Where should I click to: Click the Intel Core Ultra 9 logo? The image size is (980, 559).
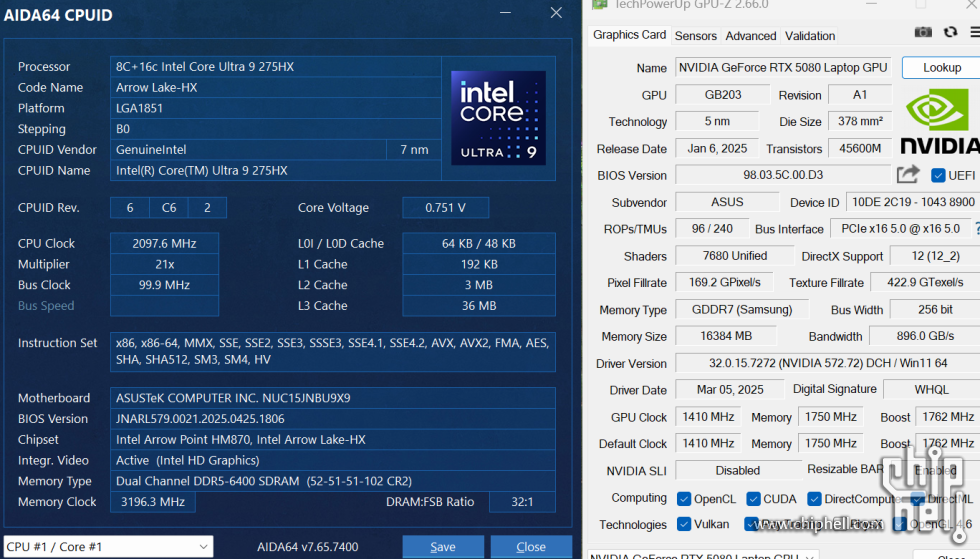[x=498, y=118]
